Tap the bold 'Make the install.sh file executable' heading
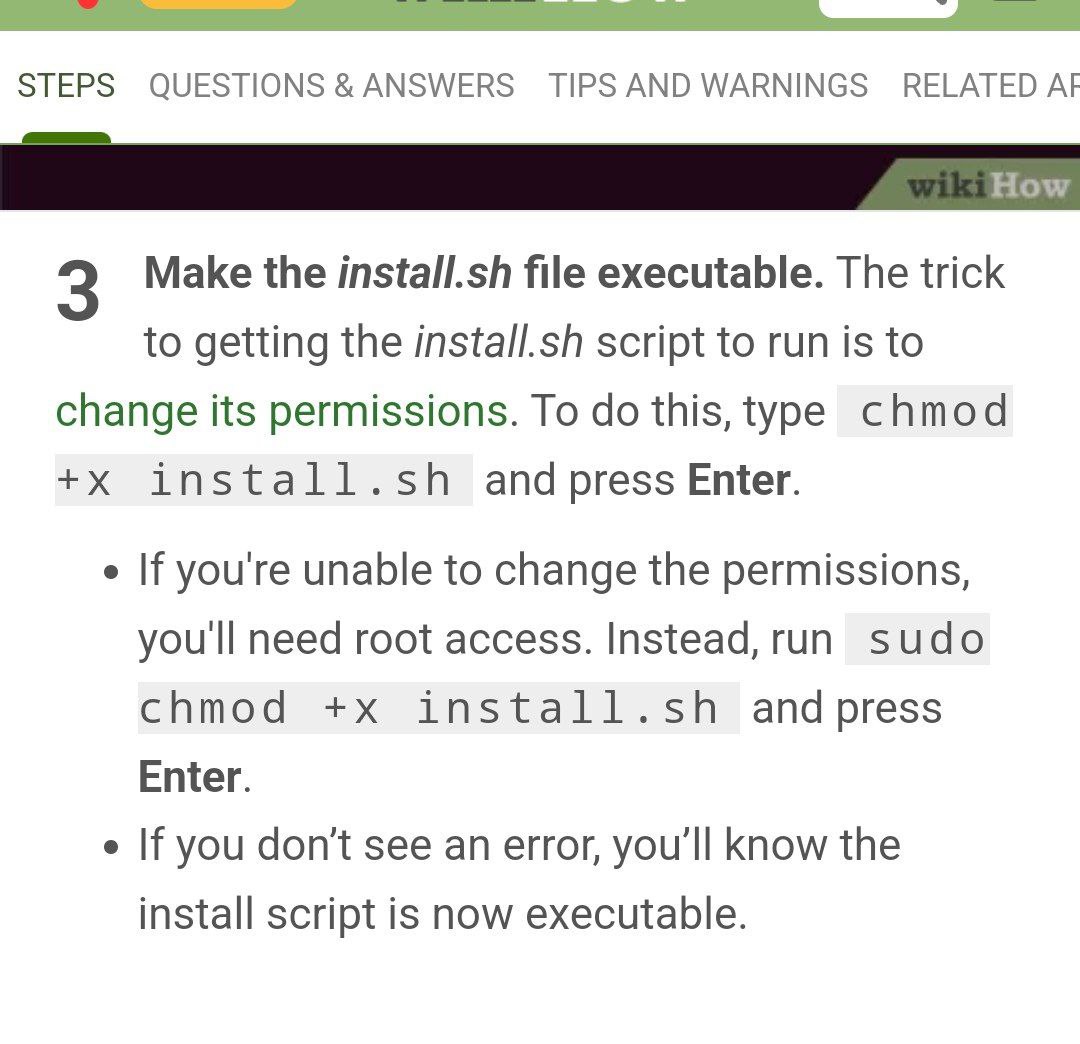This screenshot has width=1080, height=1044. (484, 273)
